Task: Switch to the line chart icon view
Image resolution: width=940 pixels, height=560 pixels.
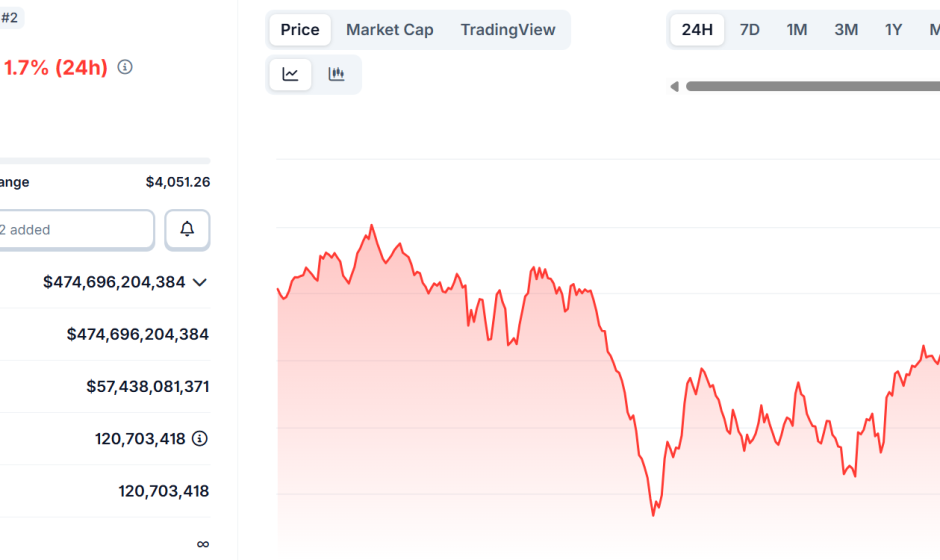Action: click(x=290, y=74)
